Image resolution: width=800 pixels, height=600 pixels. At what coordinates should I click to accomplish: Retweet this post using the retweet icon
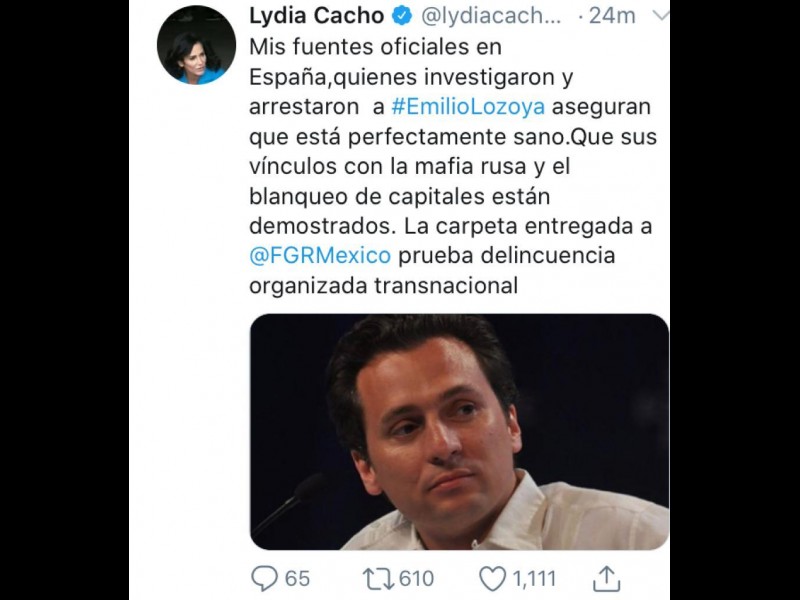point(378,579)
